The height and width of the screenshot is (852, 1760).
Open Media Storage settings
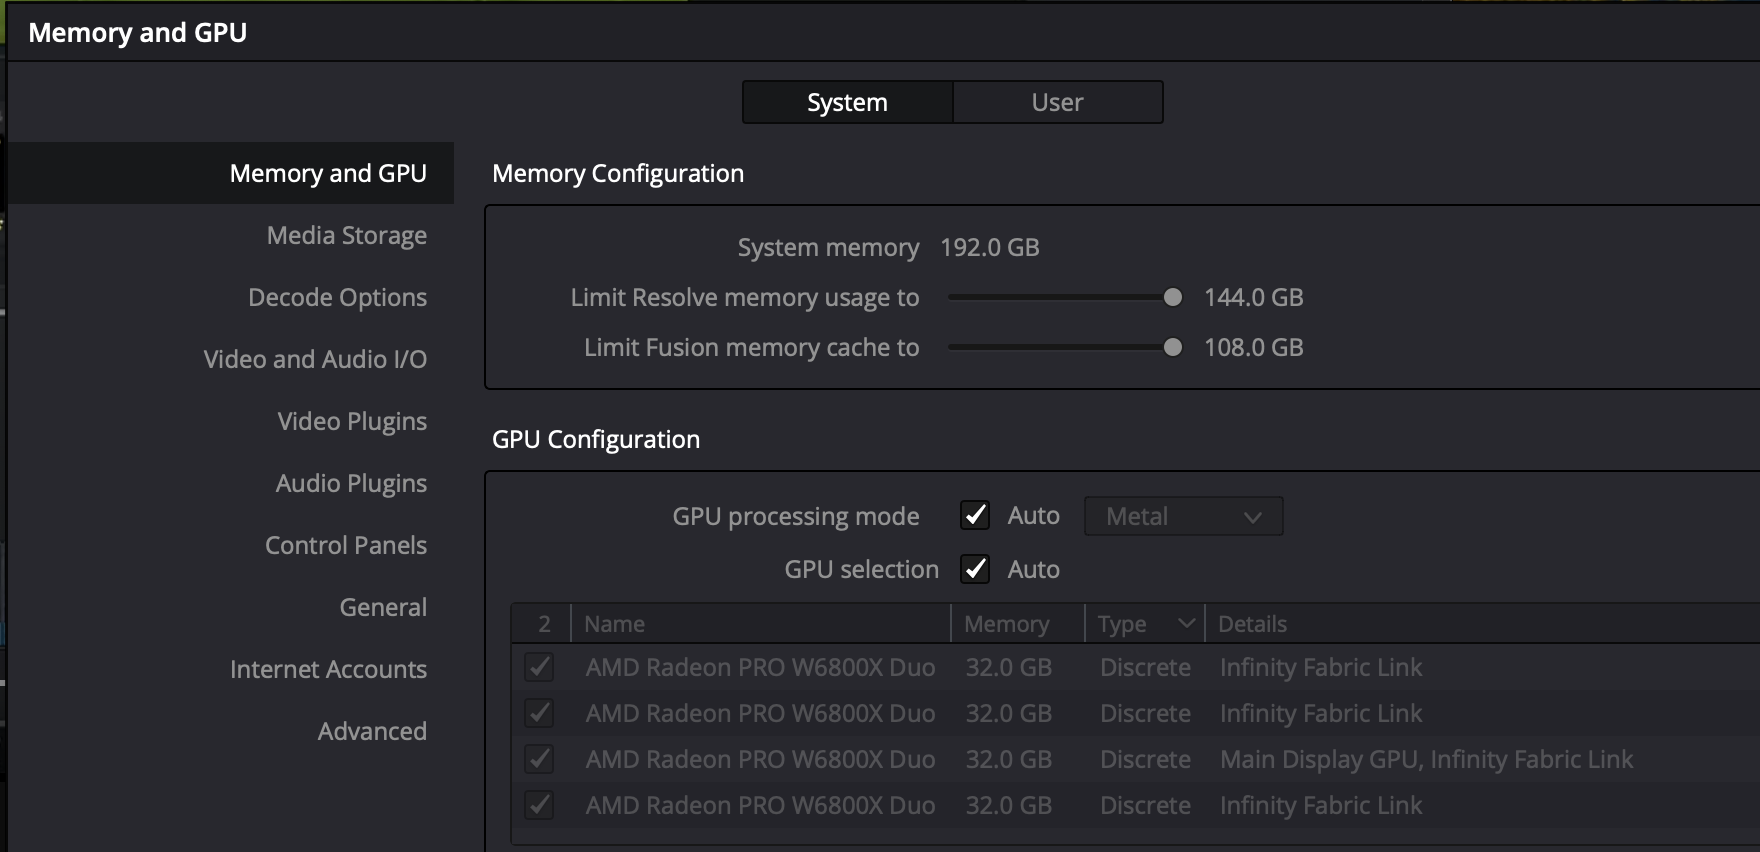(x=346, y=235)
